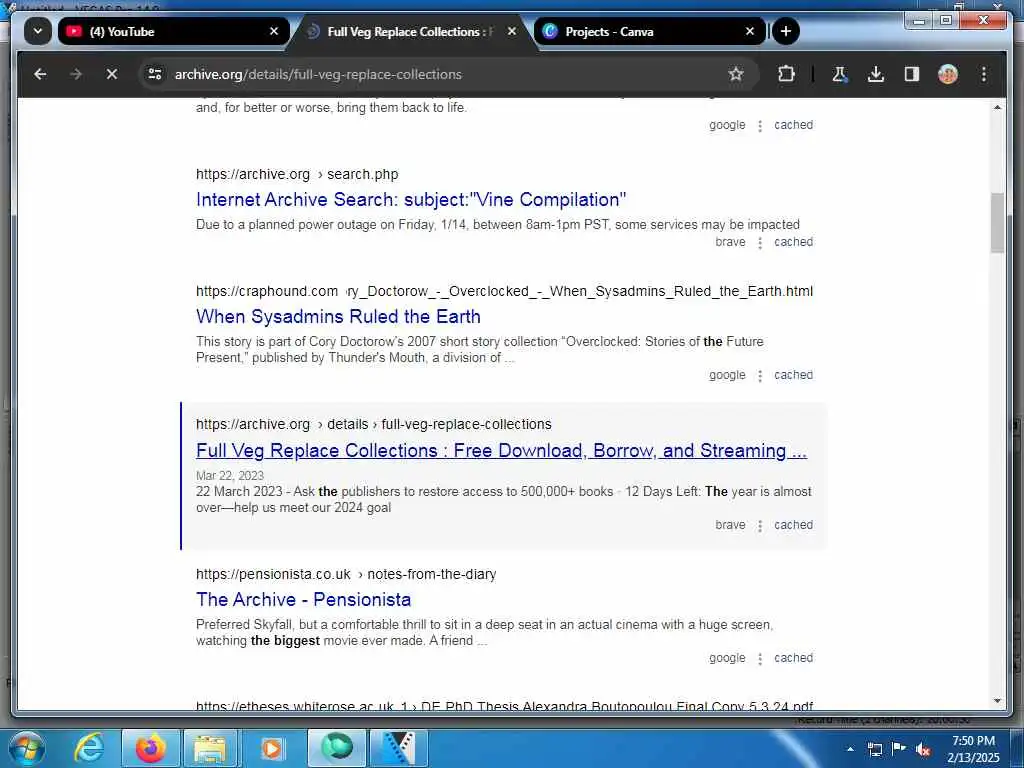Go back using the browser back arrow
1024x768 pixels.
pos(40,74)
